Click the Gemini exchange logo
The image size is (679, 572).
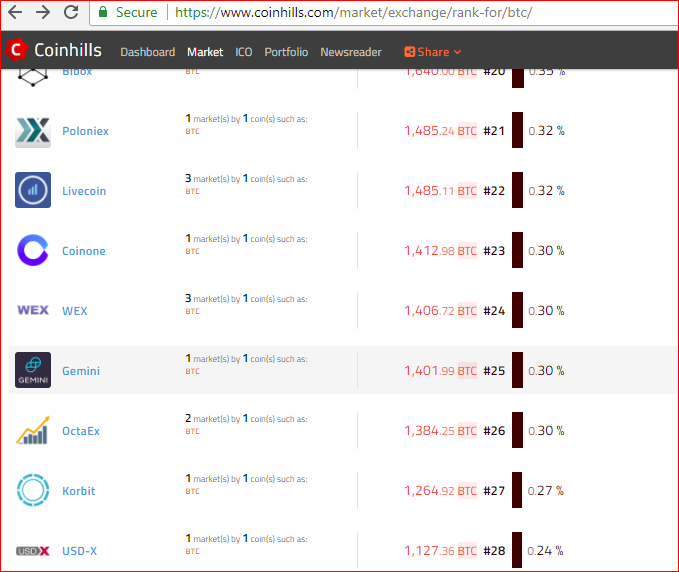pyautogui.click(x=33, y=370)
